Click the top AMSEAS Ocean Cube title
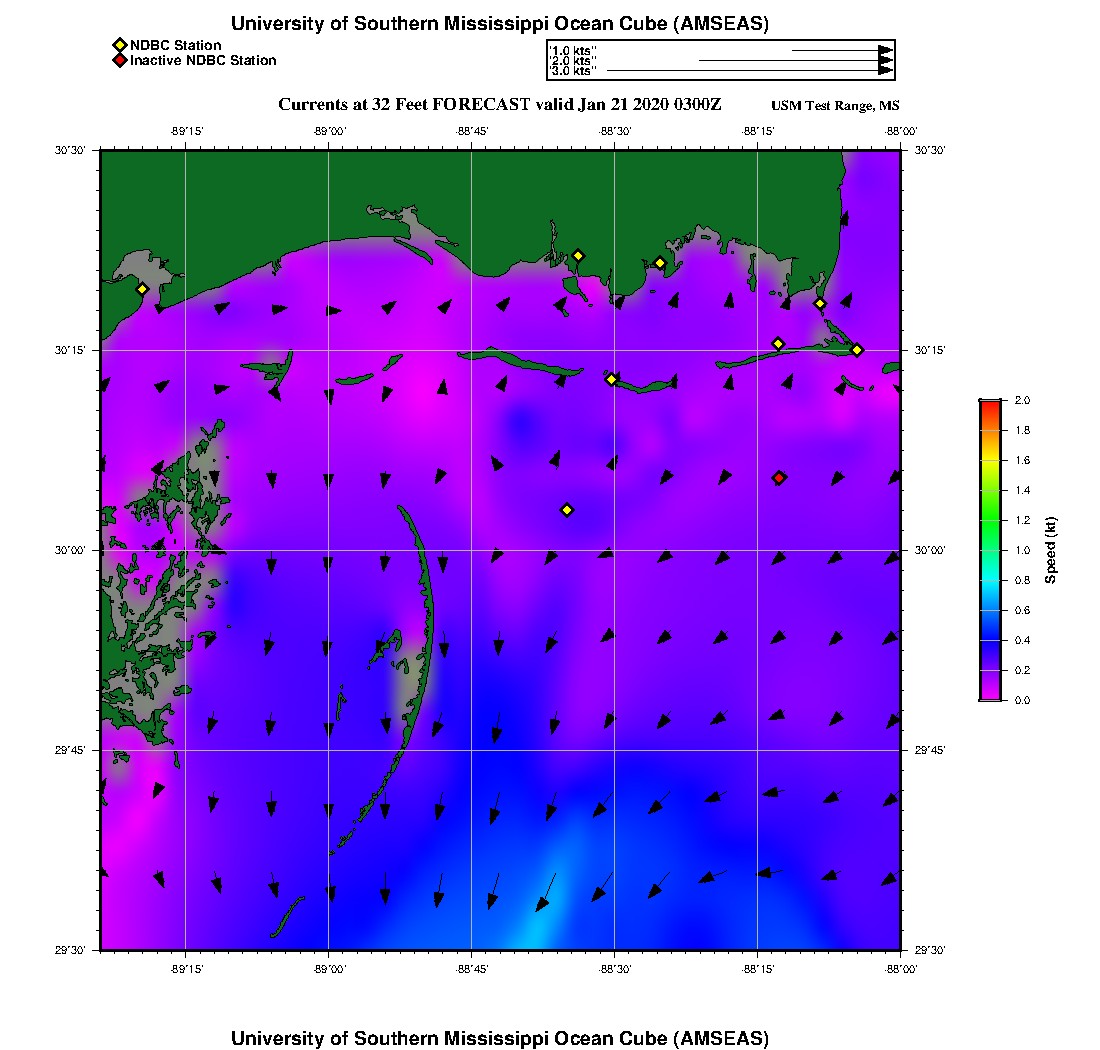 [499, 24]
